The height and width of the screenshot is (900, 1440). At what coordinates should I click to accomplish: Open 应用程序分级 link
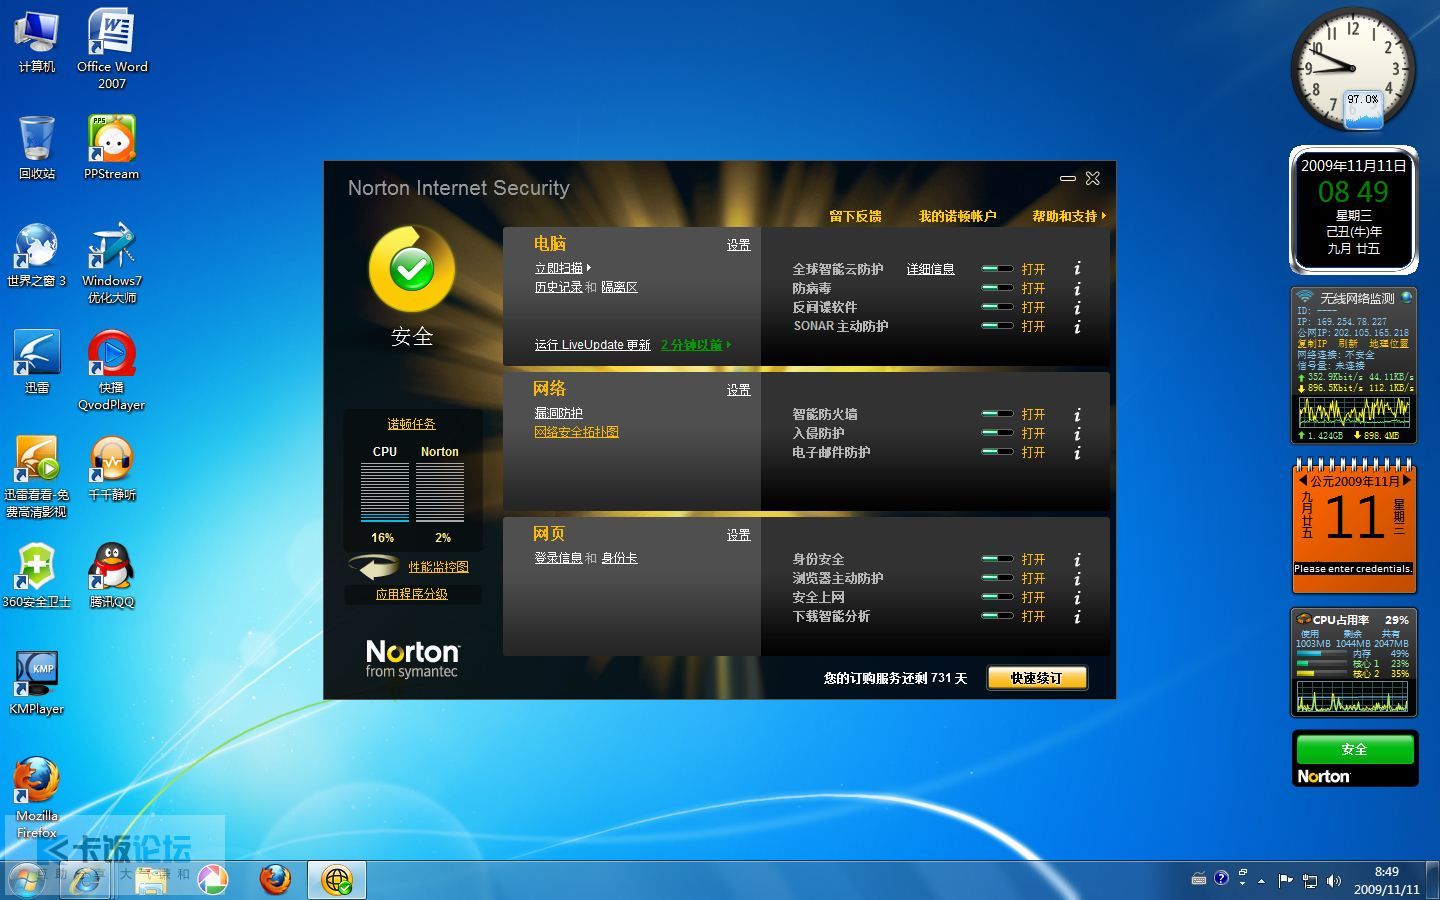click(x=411, y=594)
